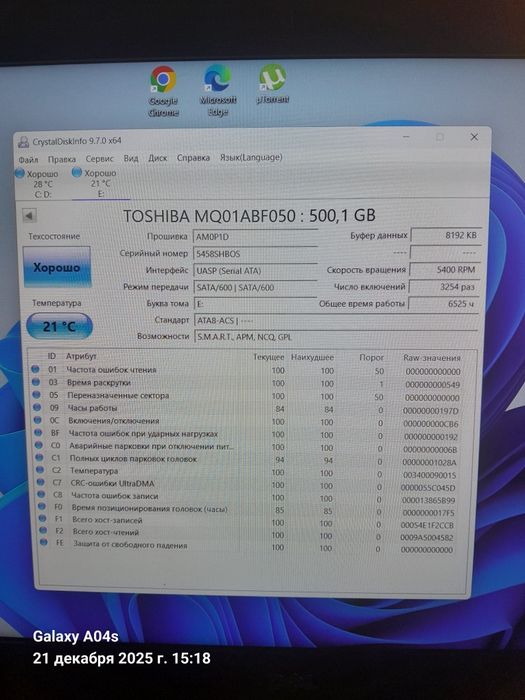Click status dot for attribute C2 temperature
525x700 pixels.
pos(40,470)
